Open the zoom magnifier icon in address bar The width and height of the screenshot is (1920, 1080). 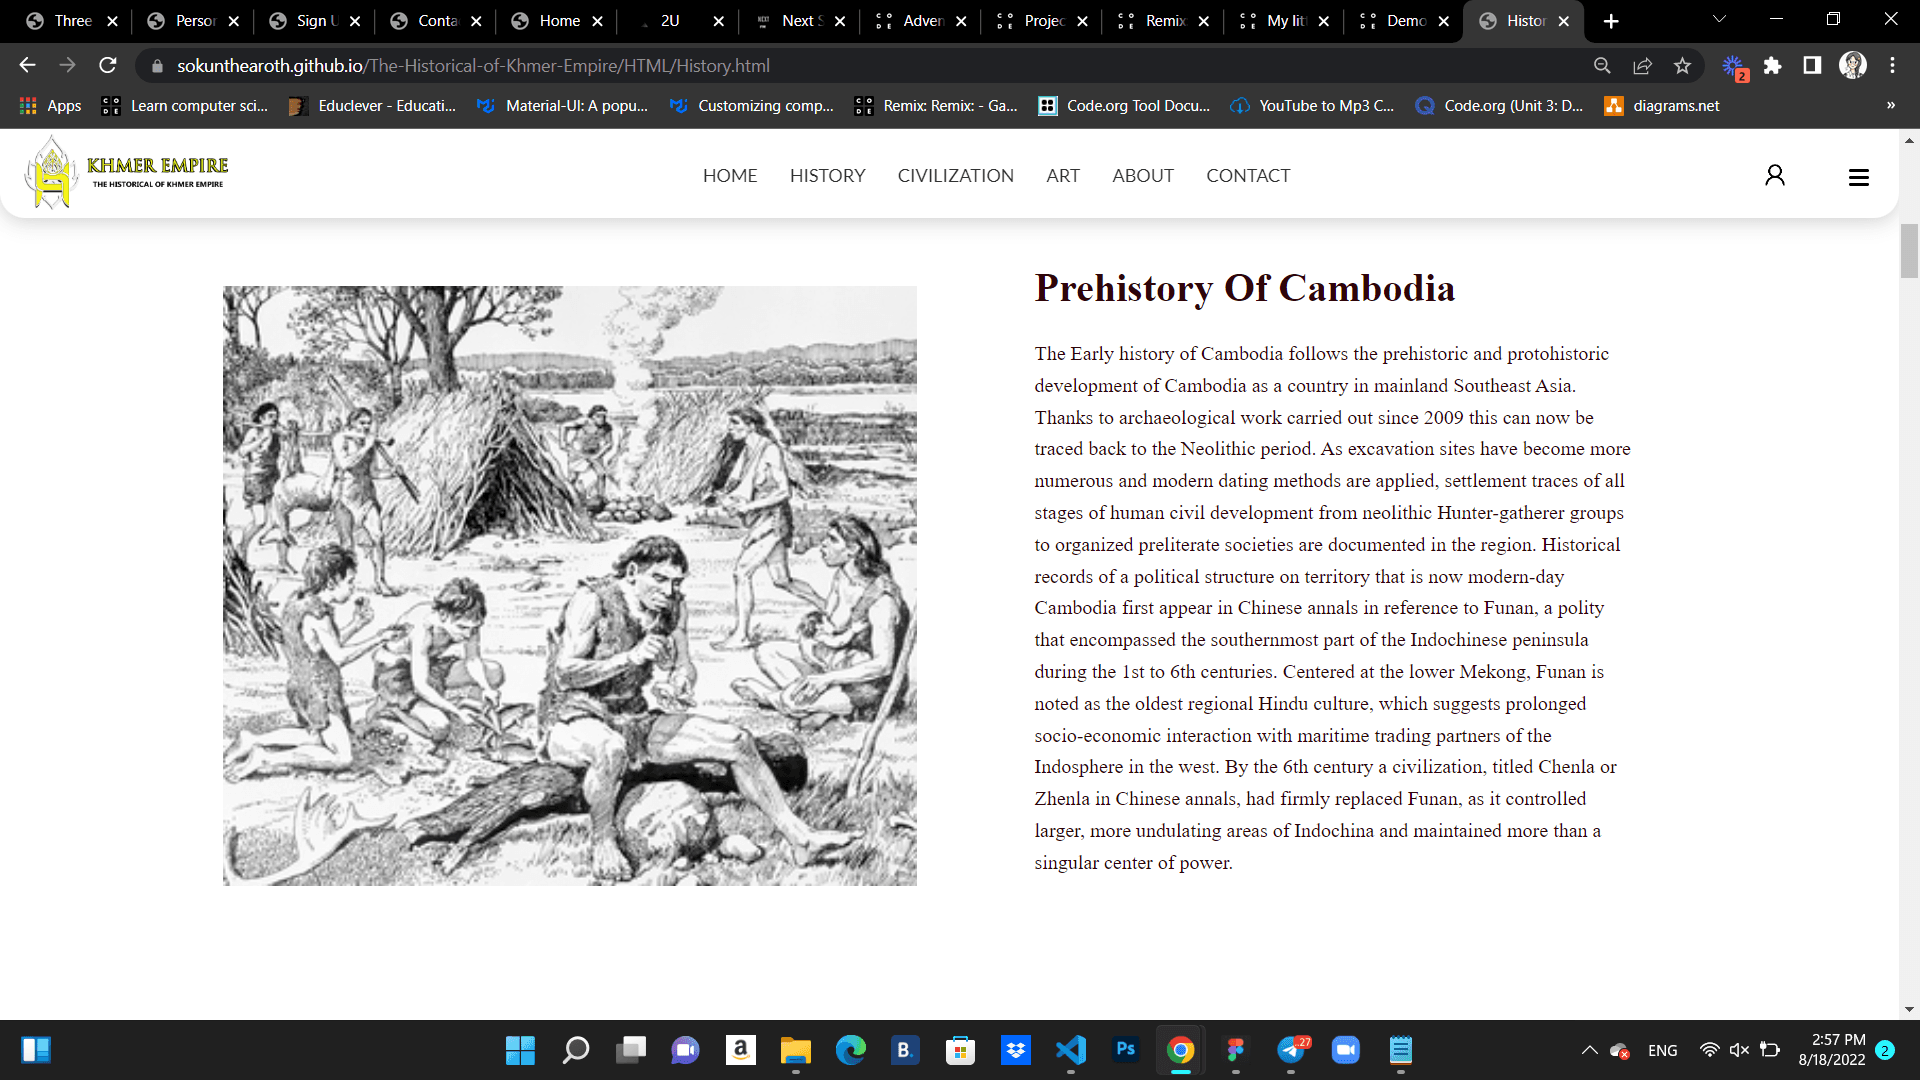click(x=1602, y=65)
